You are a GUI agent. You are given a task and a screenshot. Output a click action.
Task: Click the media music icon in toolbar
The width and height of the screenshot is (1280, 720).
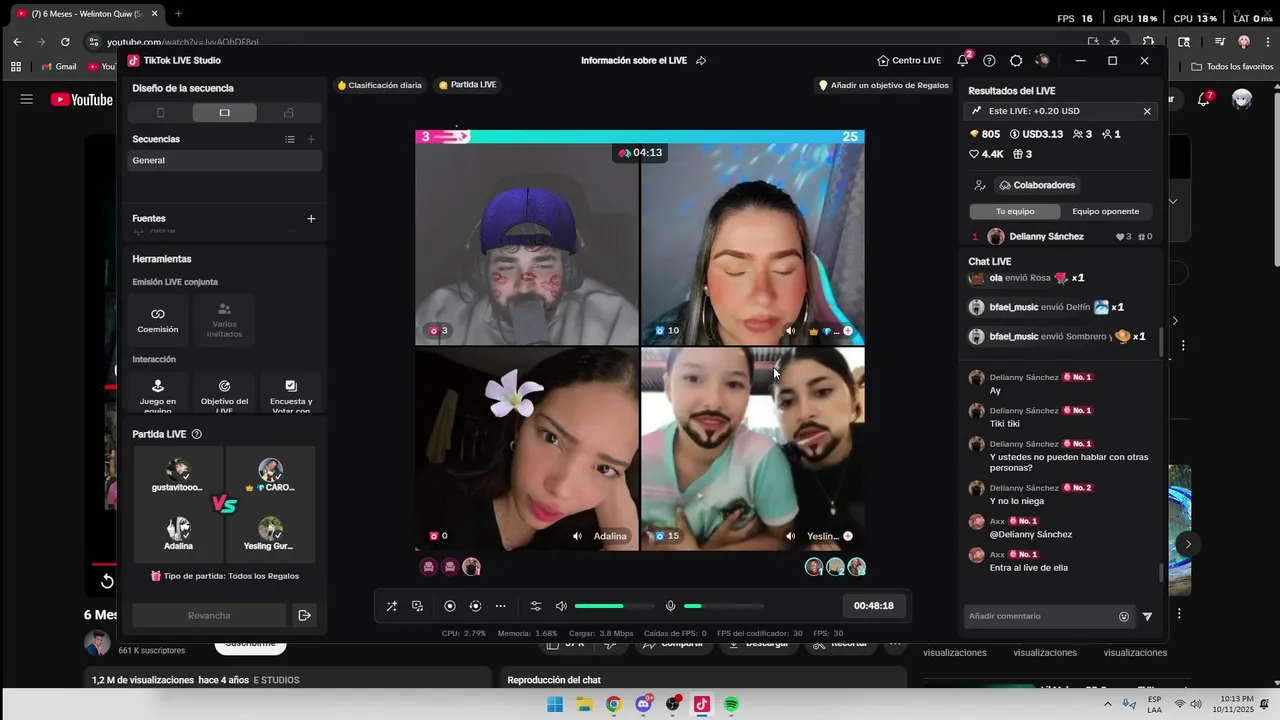pyautogui.click(x=417, y=606)
